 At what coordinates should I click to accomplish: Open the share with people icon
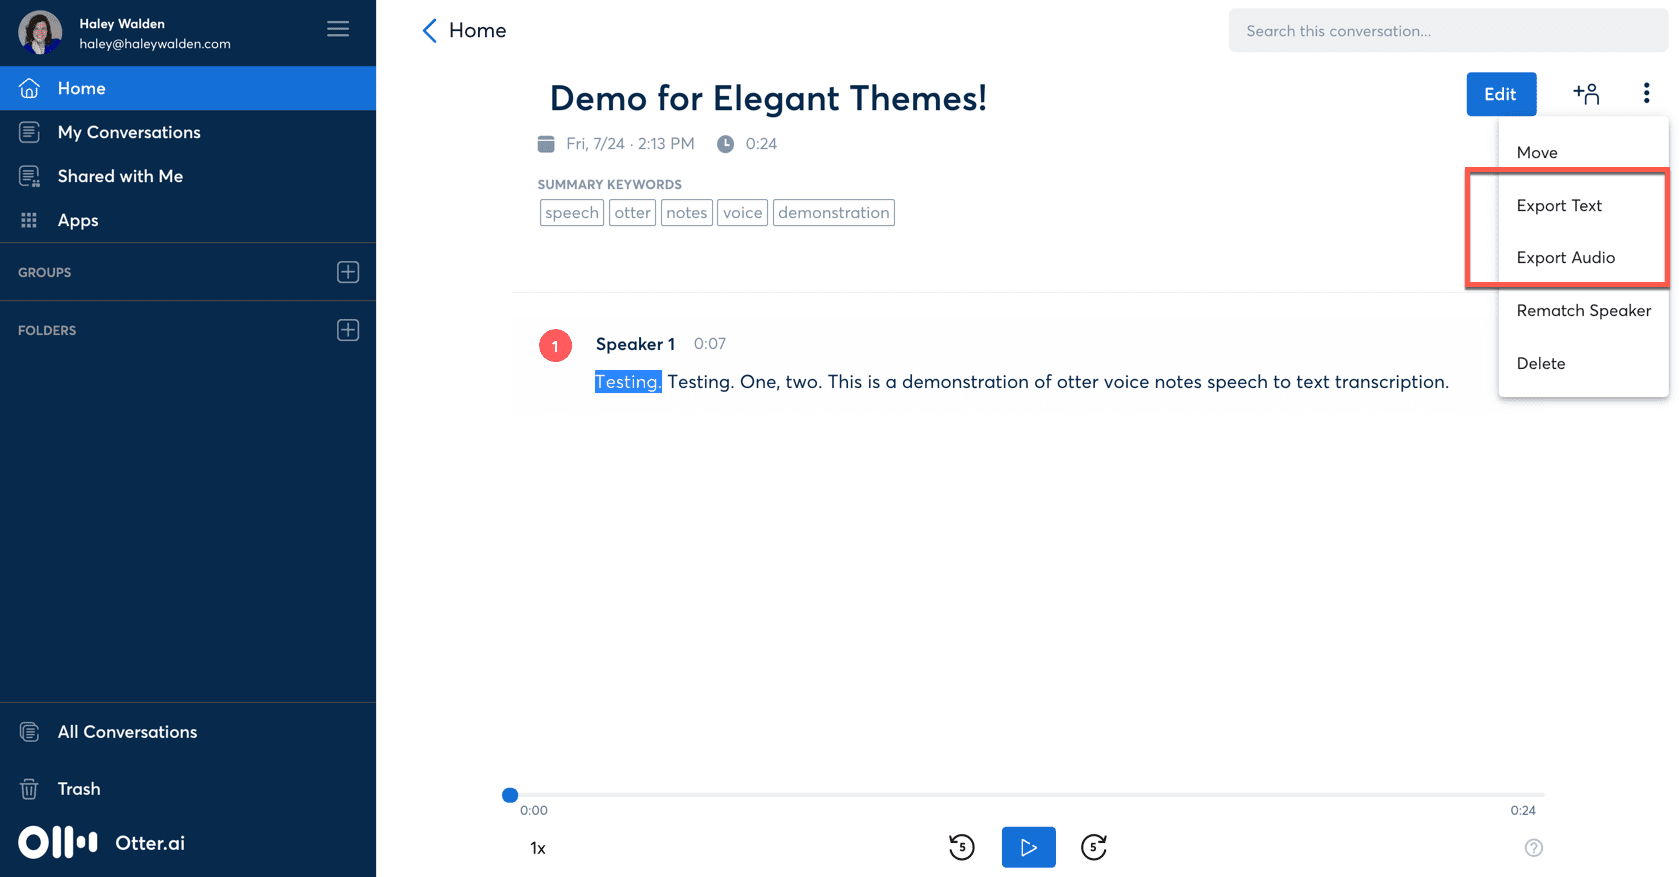coord(1586,94)
